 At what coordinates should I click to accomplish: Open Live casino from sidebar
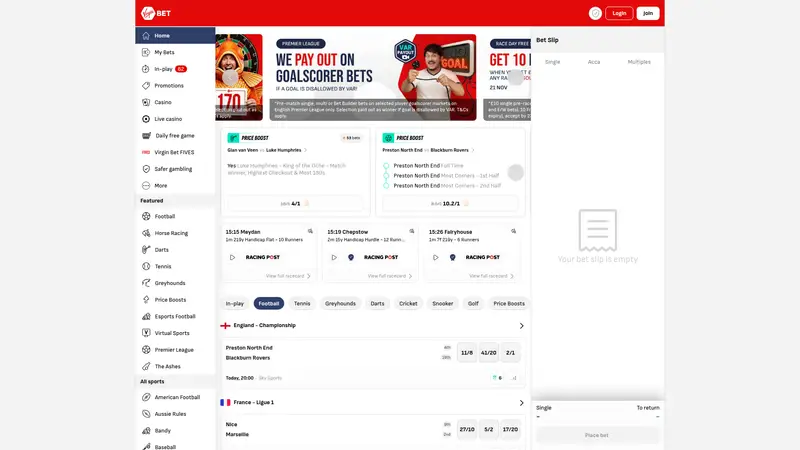[x=175, y=119]
